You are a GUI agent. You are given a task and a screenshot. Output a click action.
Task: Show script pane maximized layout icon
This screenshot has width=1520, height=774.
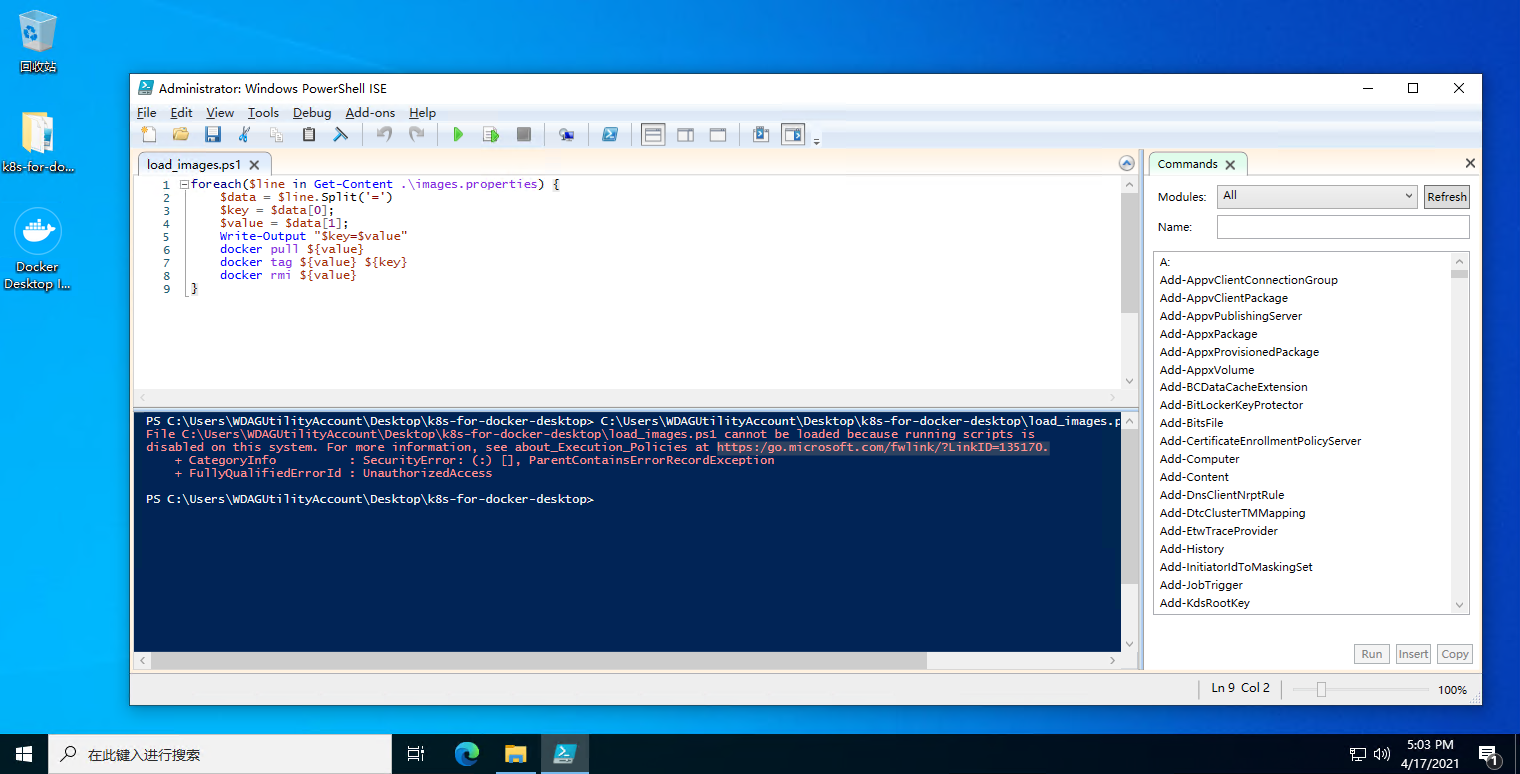[718, 134]
